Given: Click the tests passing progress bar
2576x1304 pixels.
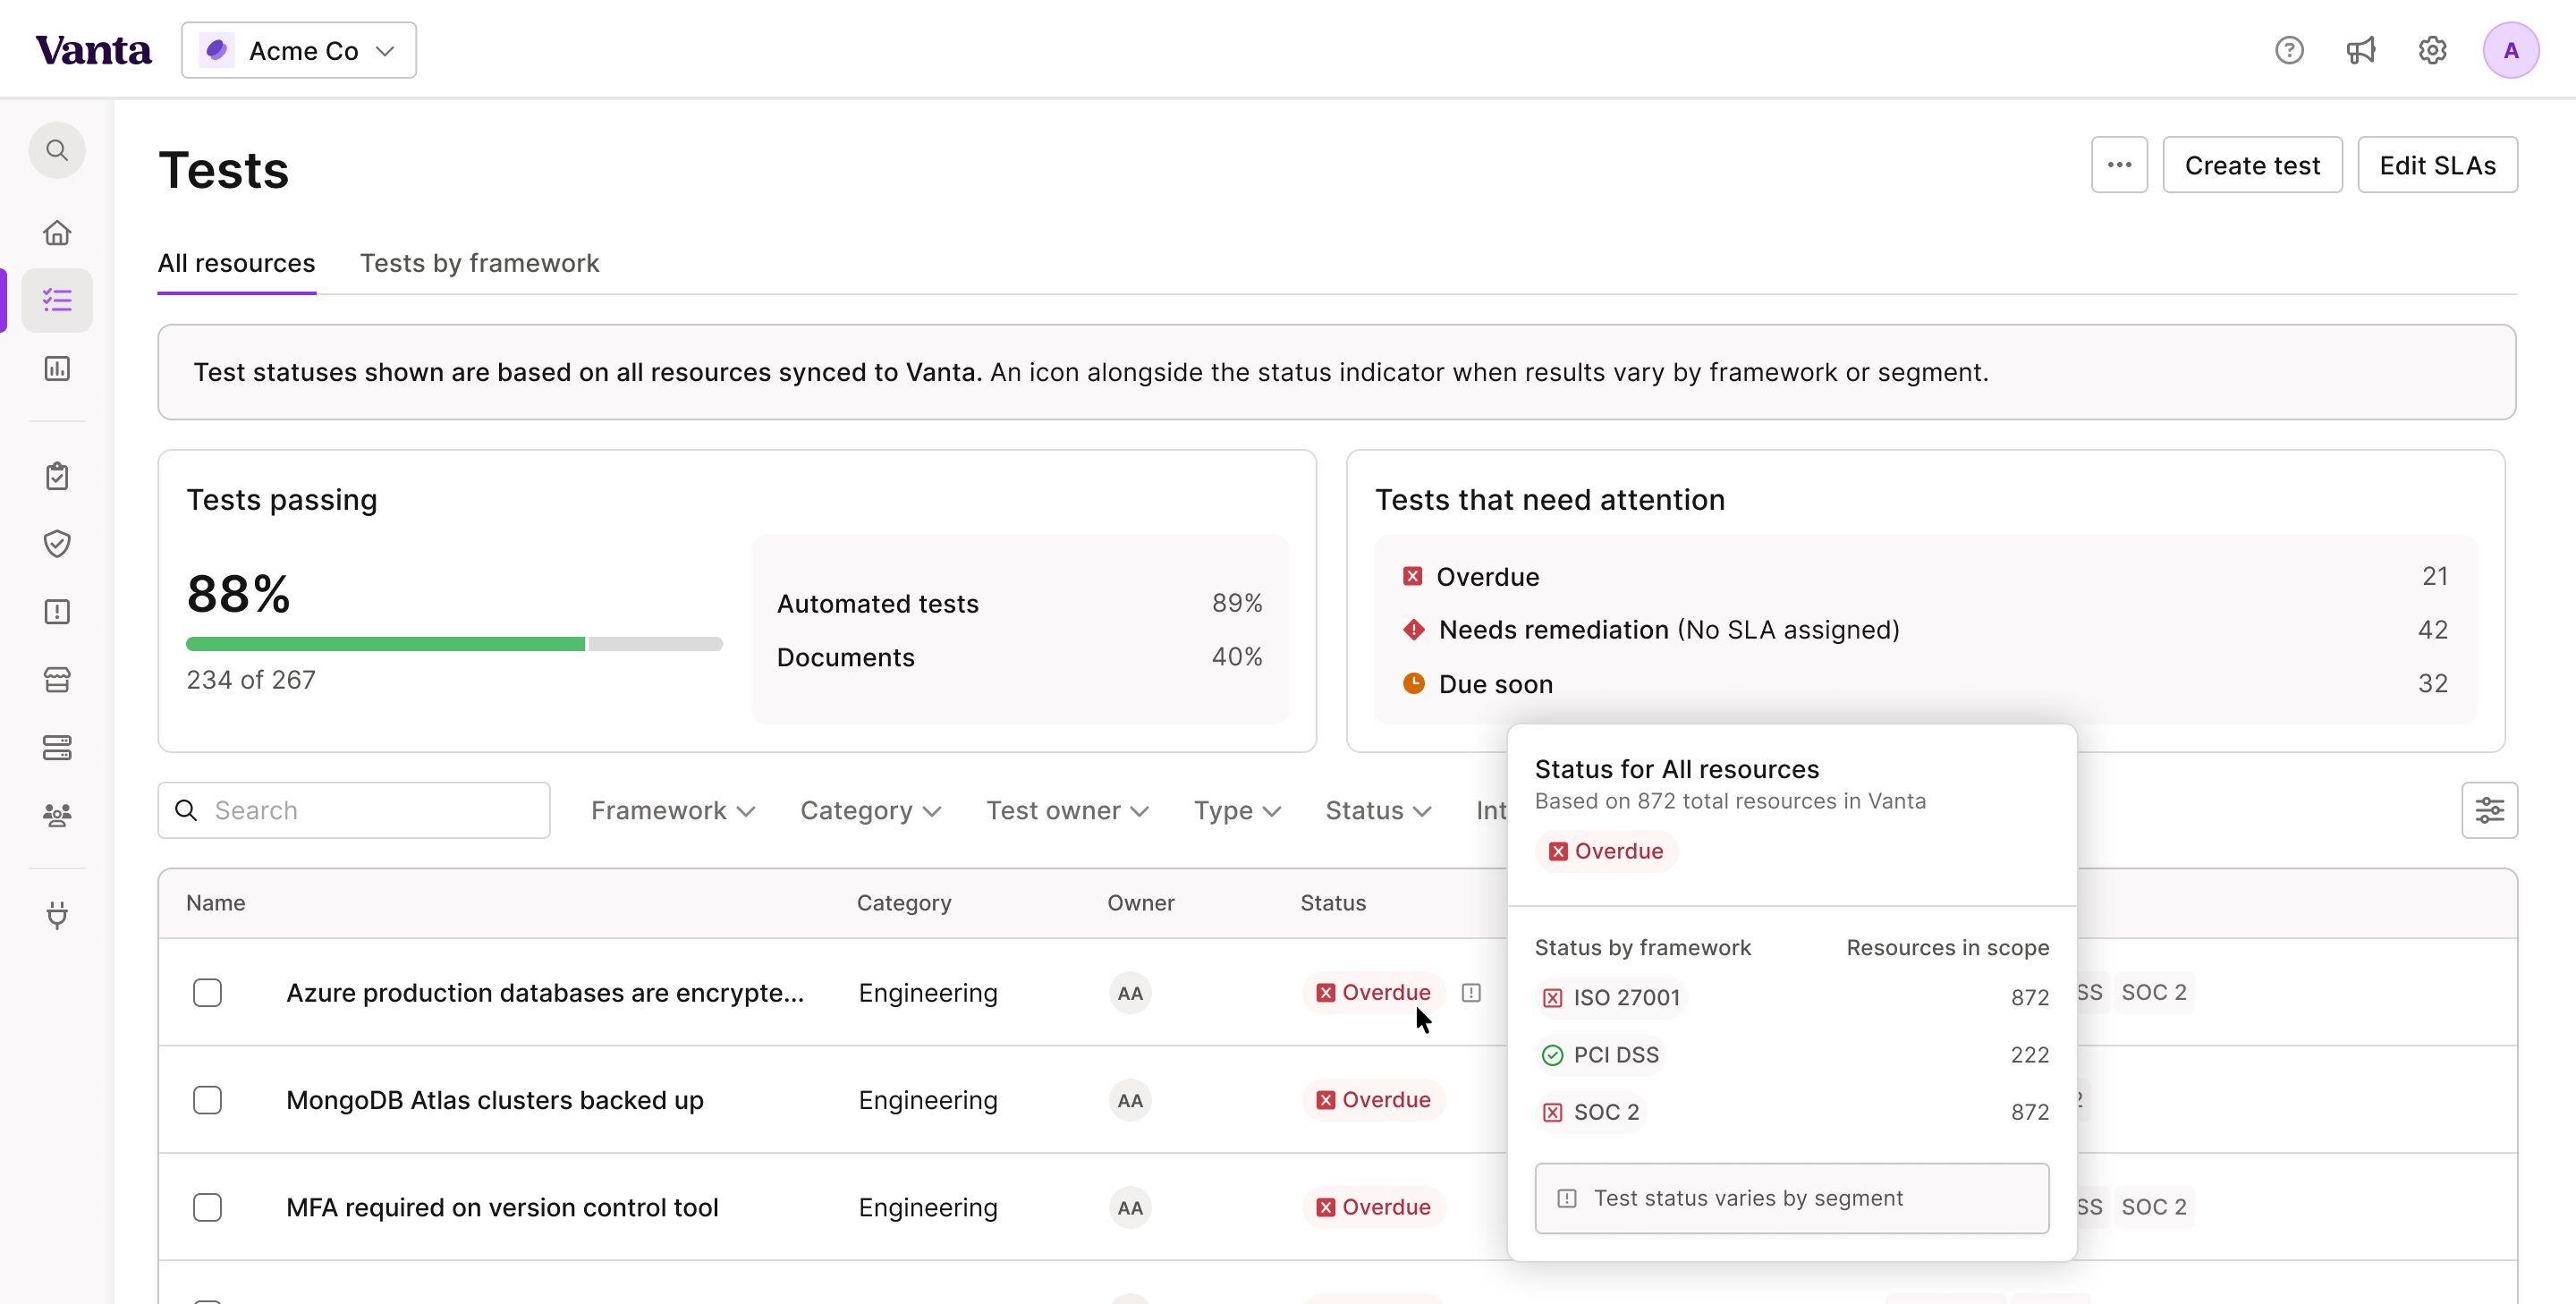Looking at the screenshot, I should pos(454,644).
